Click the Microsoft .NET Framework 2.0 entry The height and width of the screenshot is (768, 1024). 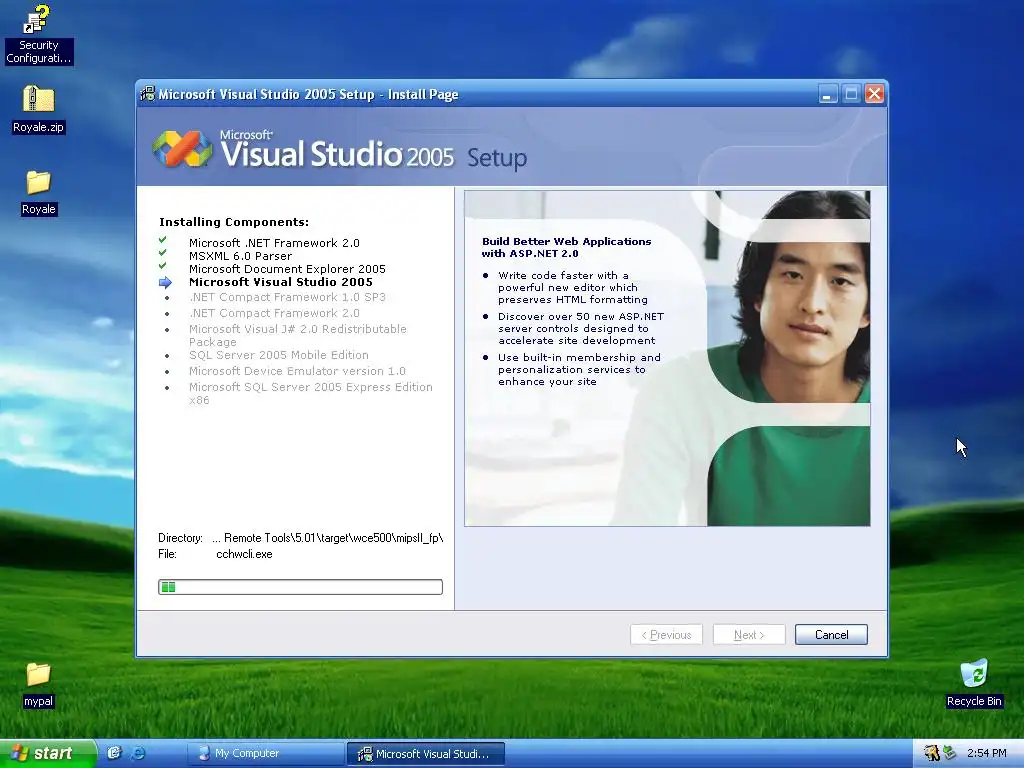pyautogui.click(x=274, y=243)
